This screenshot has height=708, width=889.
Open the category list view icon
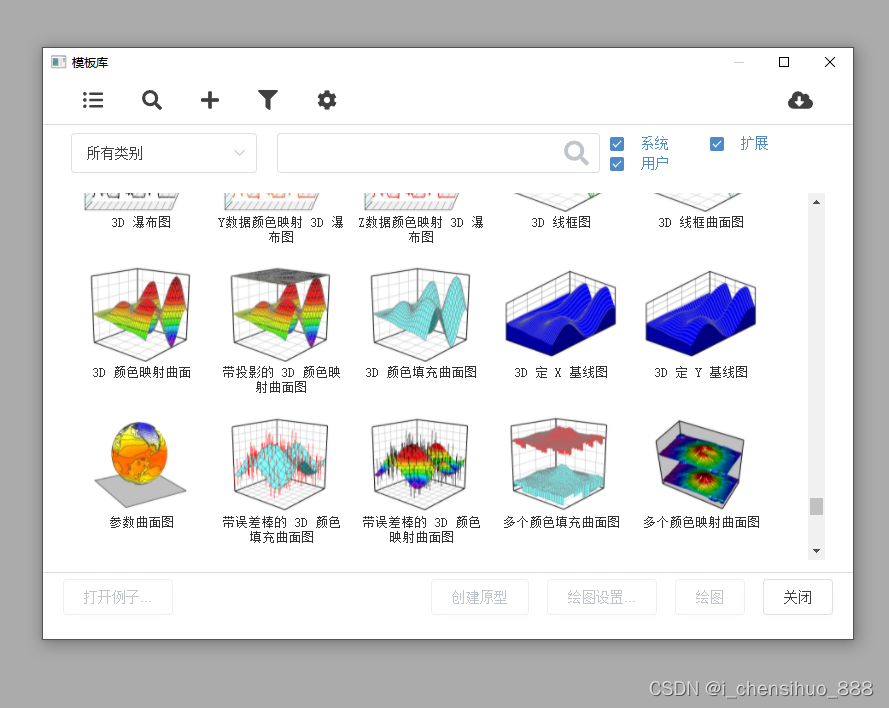(x=93, y=100)
